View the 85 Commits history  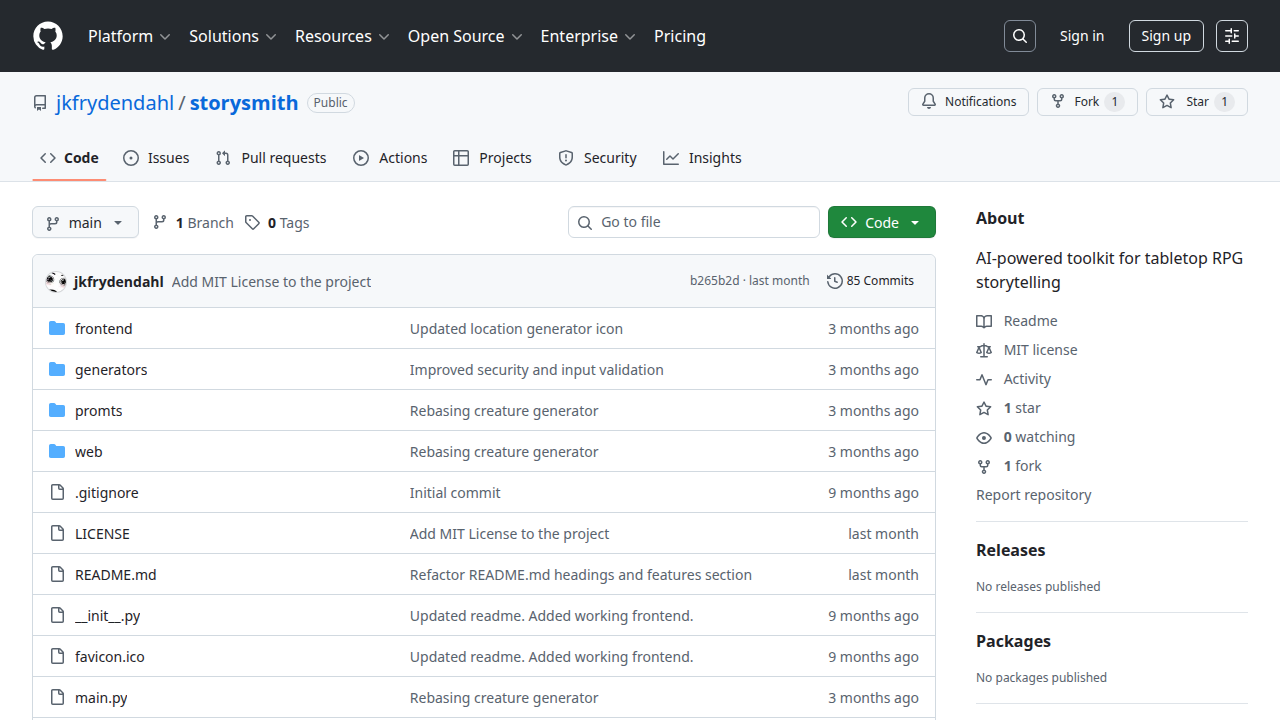(871, 281)
